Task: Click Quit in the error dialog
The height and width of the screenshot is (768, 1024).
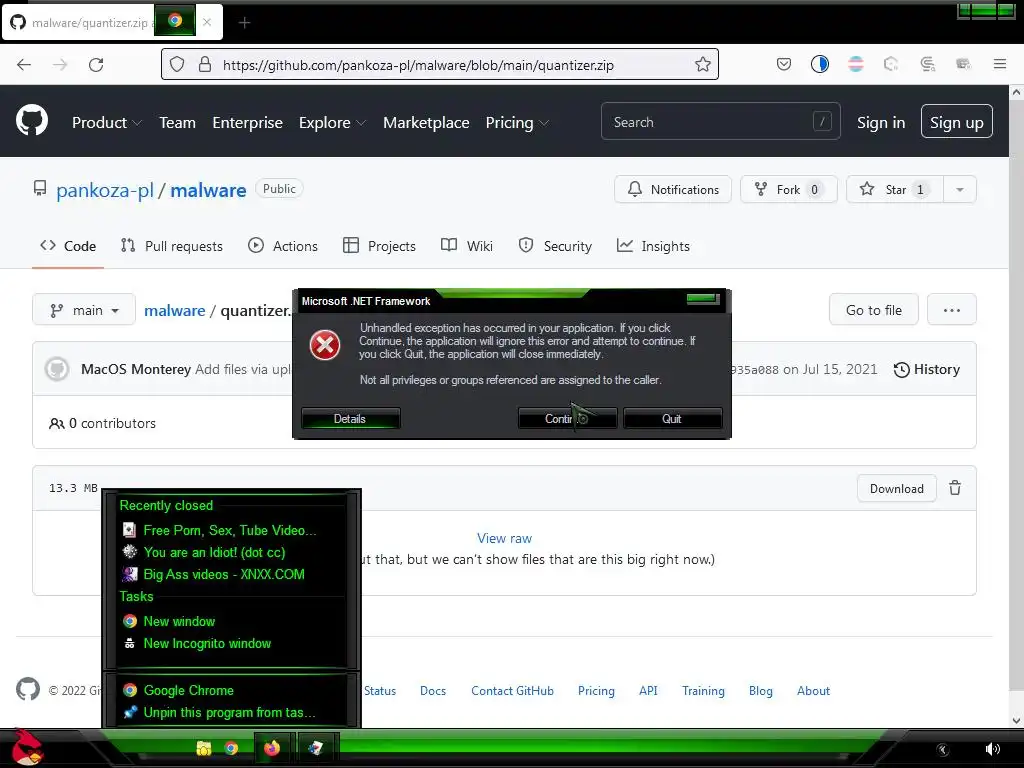Action: 672,419
